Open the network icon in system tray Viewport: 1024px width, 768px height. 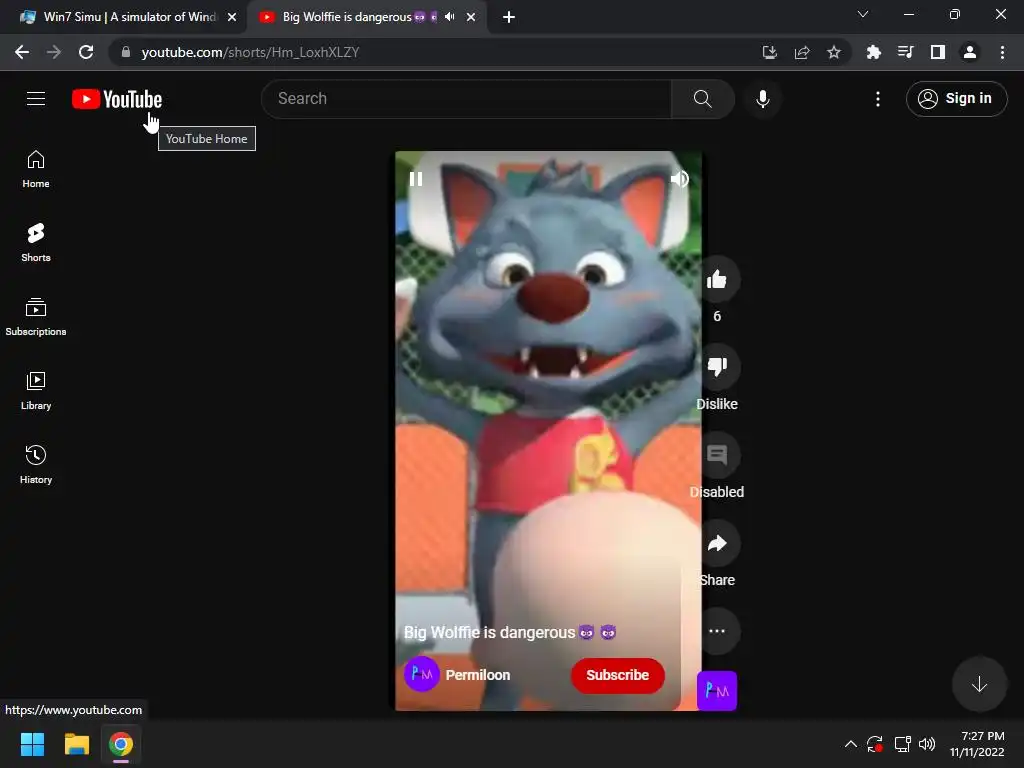click(x=903, y=744)
